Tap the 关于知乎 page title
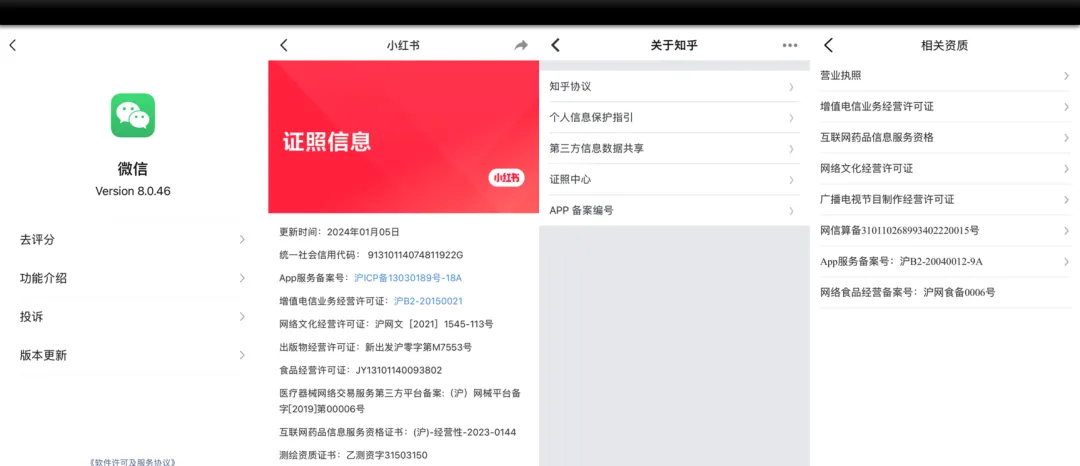 674,45
